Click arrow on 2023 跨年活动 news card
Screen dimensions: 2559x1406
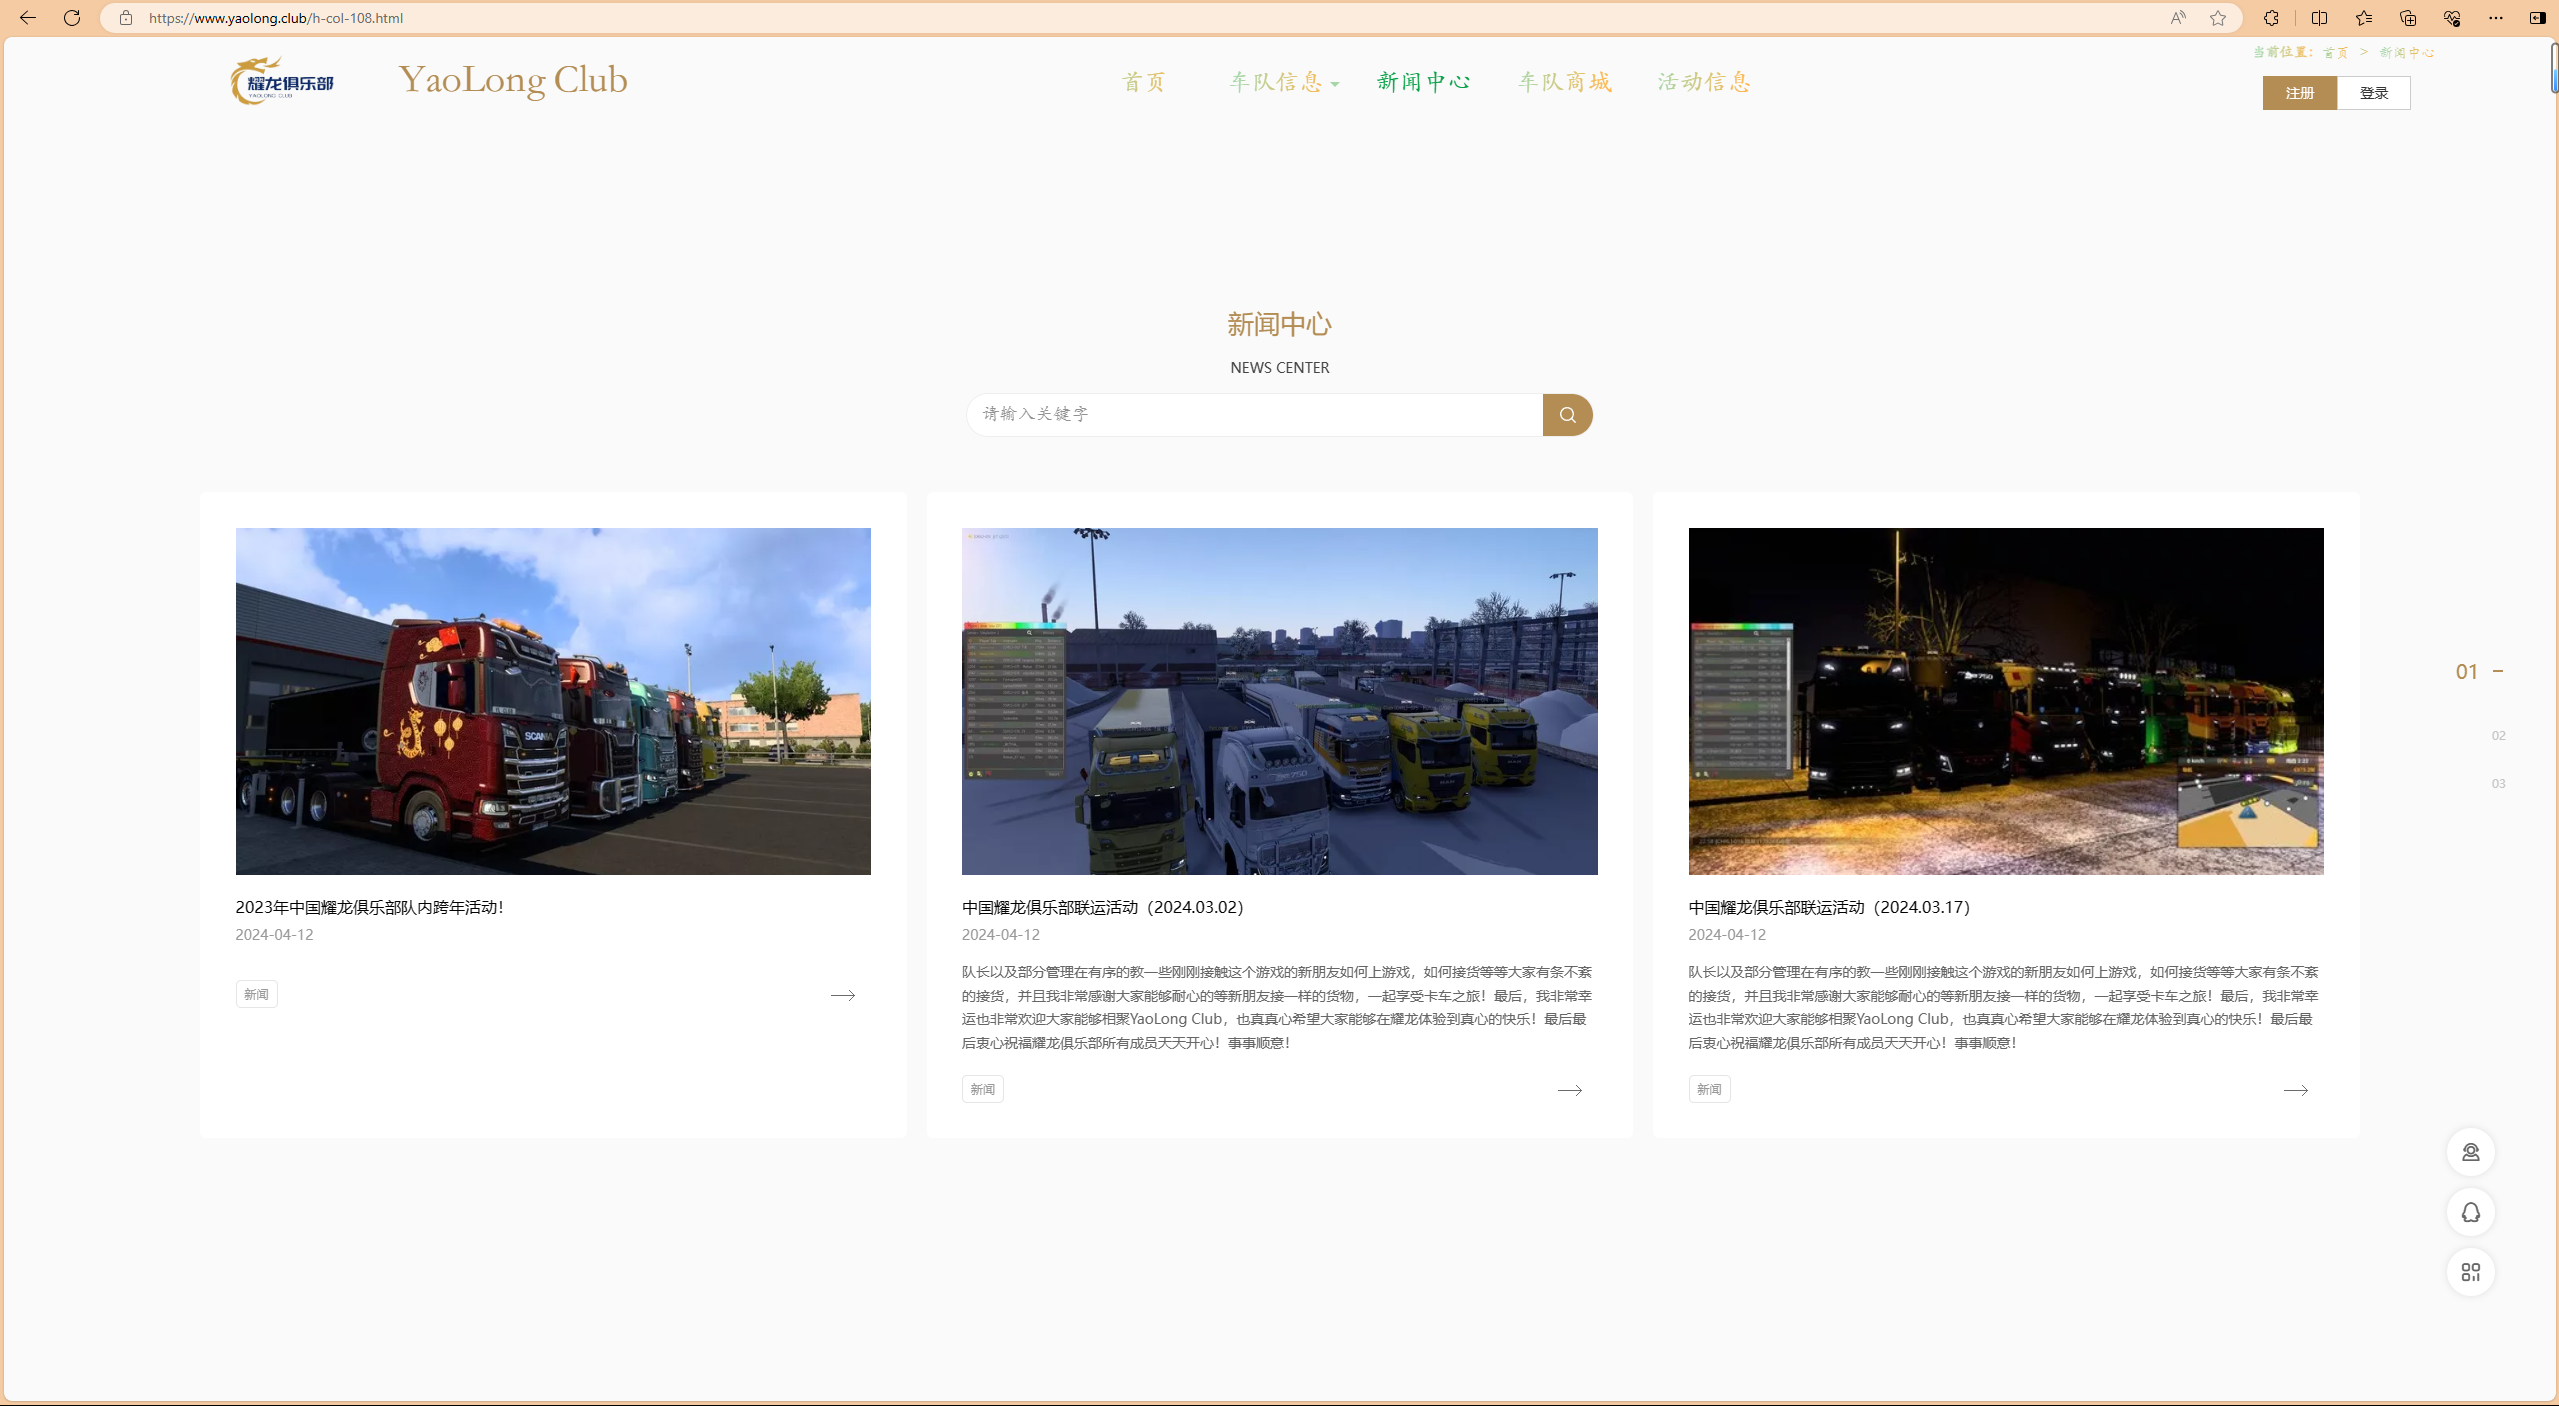[x=842, y=995]
